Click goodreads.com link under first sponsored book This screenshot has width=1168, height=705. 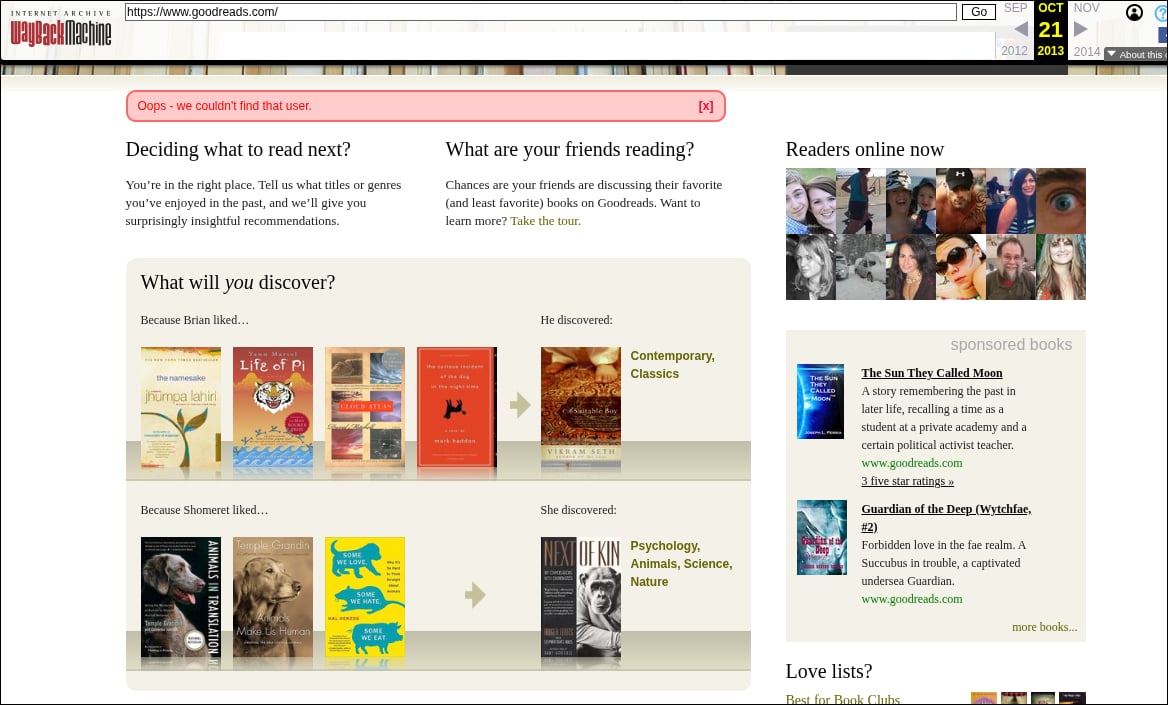pos(912,463)
